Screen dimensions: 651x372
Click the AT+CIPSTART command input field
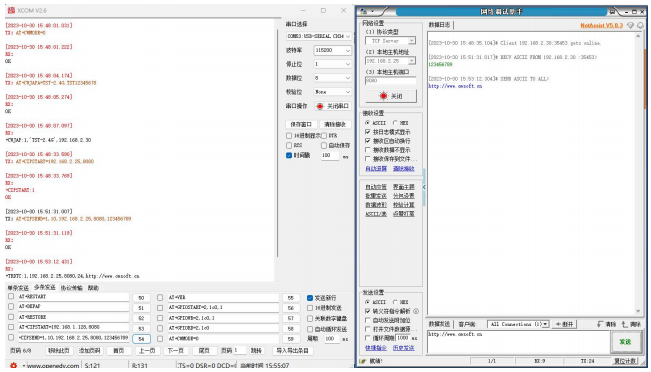click(x=73, y=327)
